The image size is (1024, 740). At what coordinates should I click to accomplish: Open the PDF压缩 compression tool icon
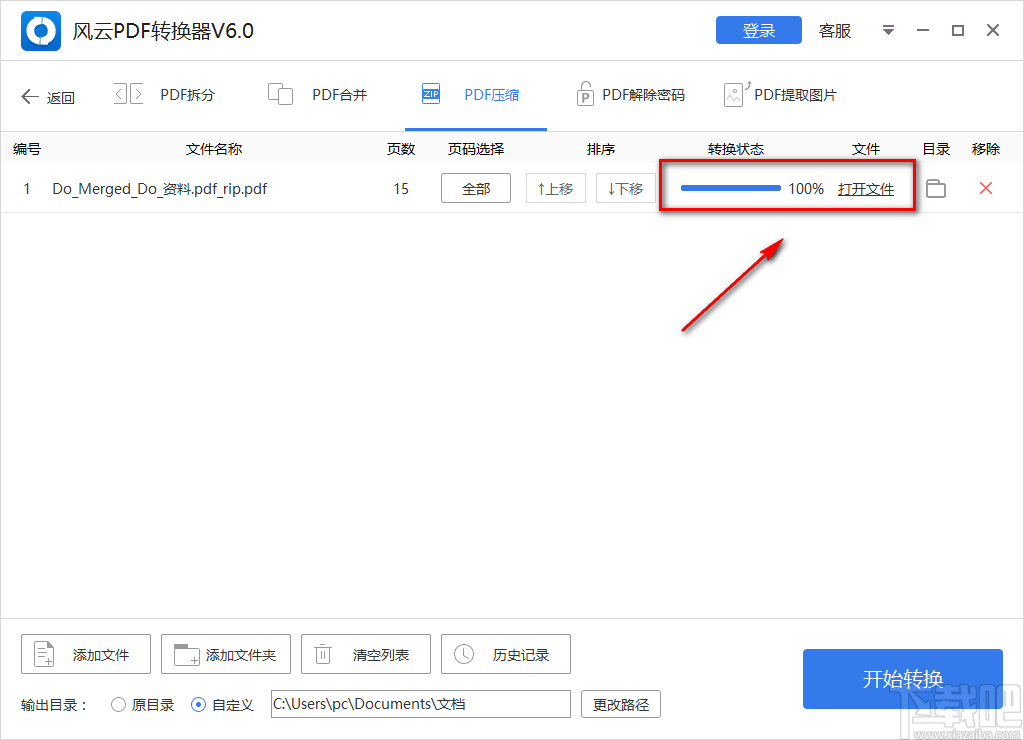(430, 93)
